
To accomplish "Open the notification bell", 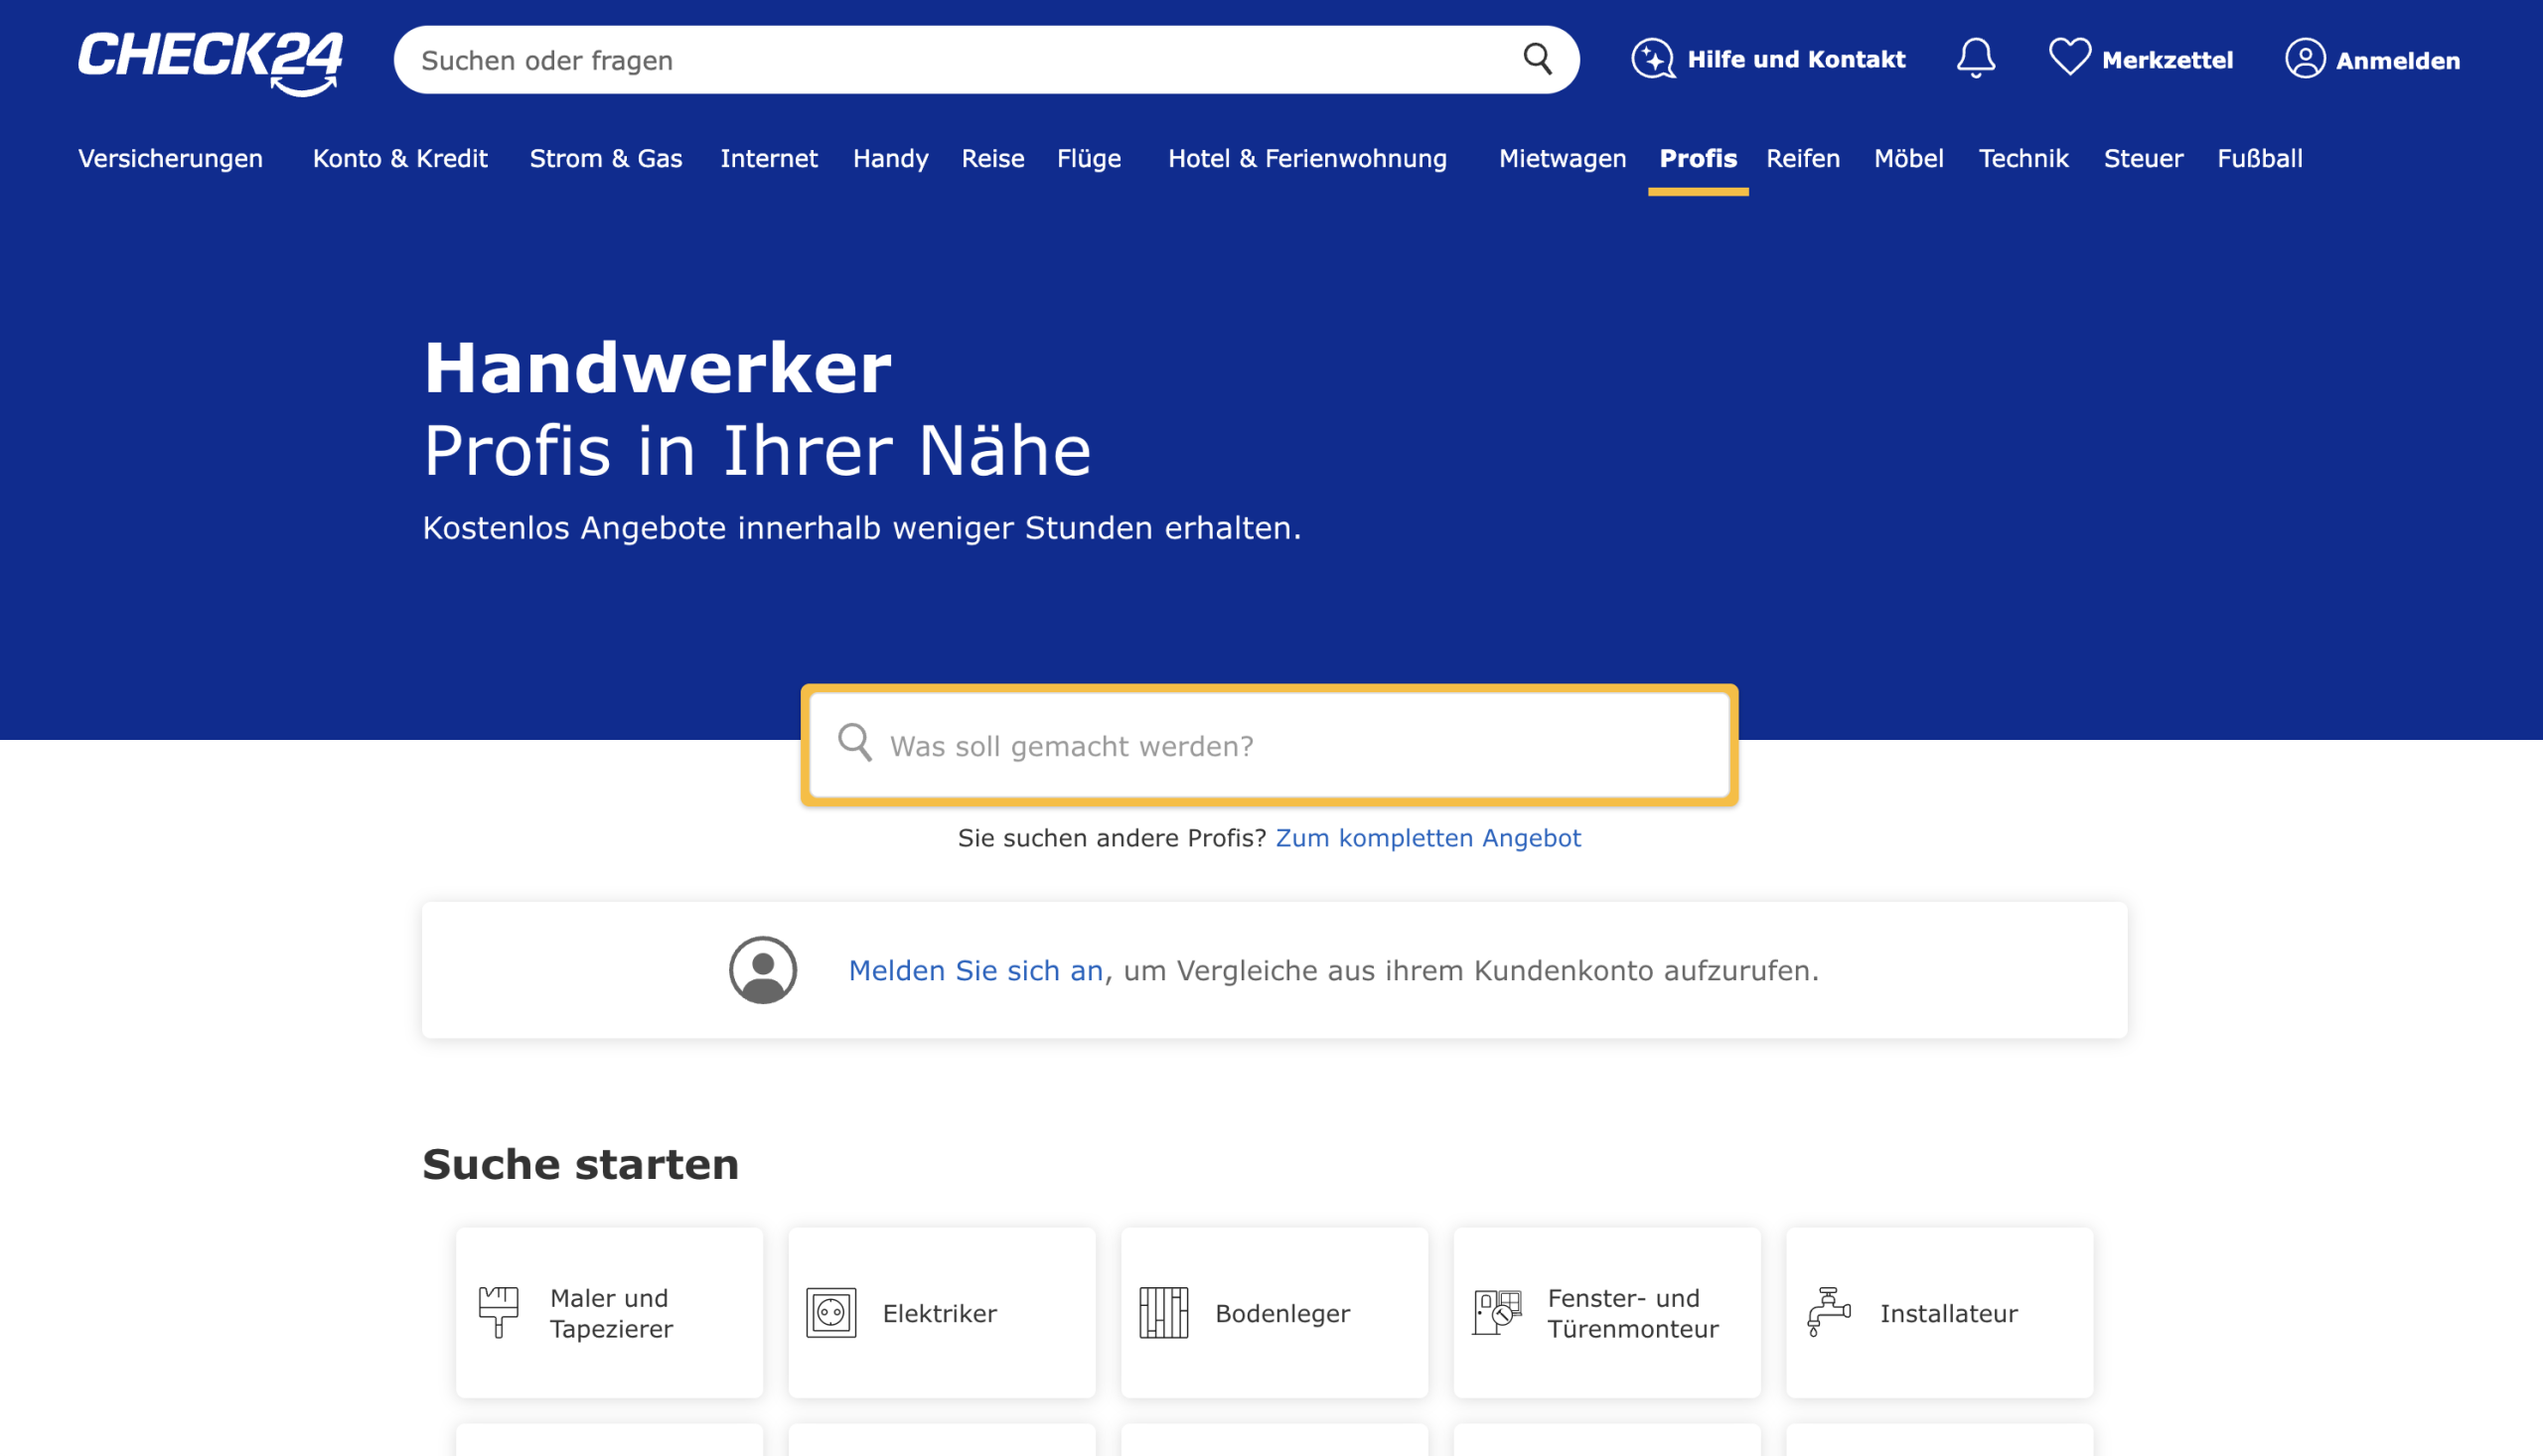I will 1975,59.
